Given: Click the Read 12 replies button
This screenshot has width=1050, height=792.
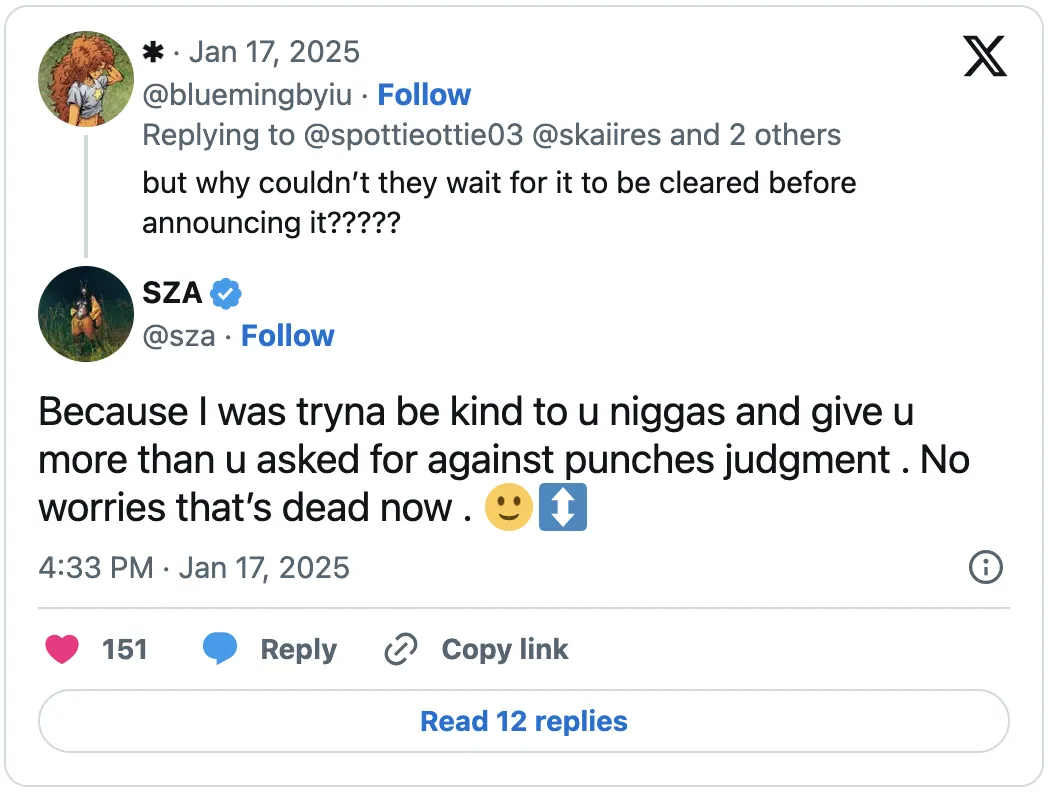Looking at the screenshot, I should coord(524,721).
